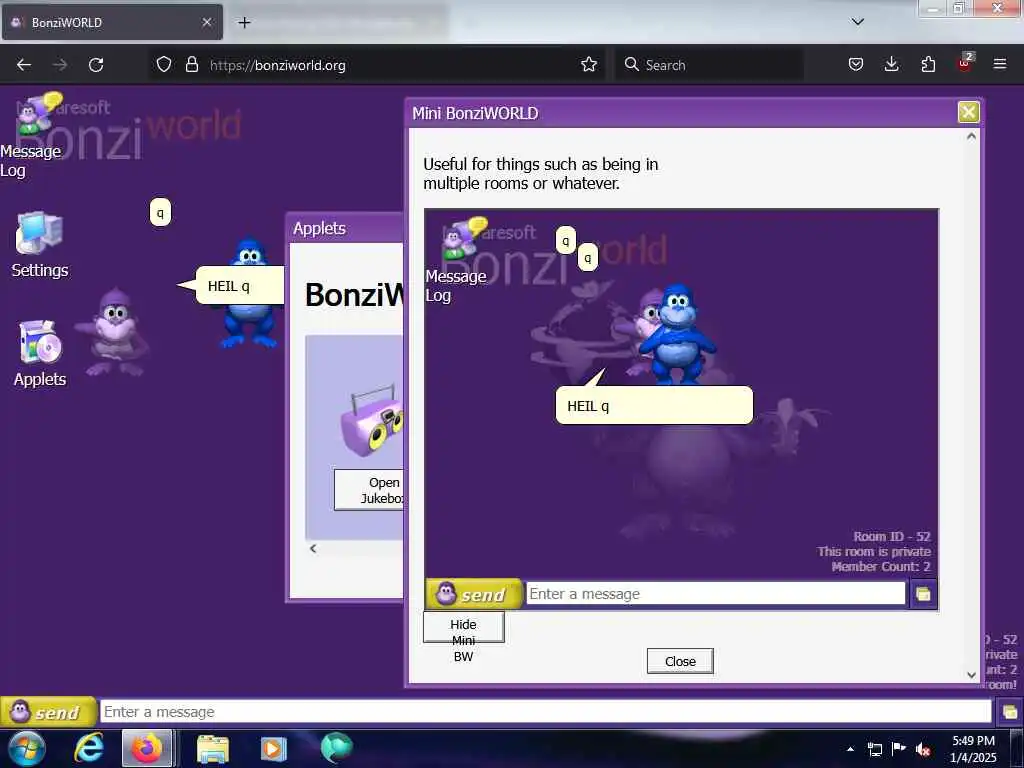Close the Mini BonziWORLD window
This screenshot has width=1024, height=768.
coord(968,112)
